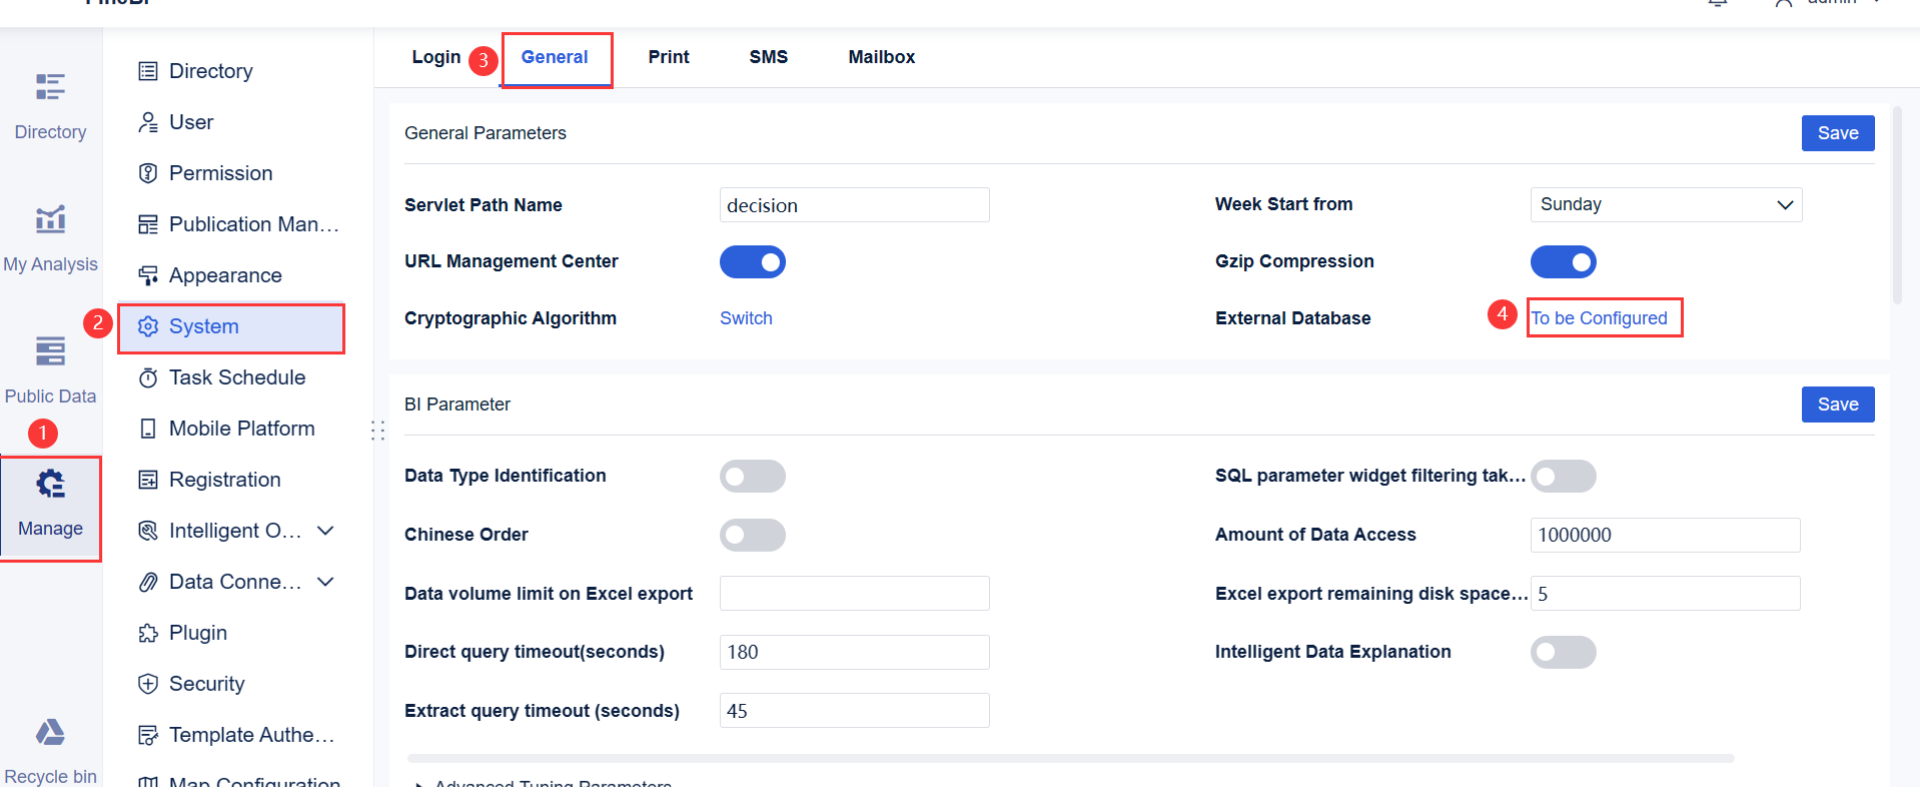The image size is (1920, 787).
Task: Click the Security shield icon
Action: pyautogui.click(x=148, y=684)
